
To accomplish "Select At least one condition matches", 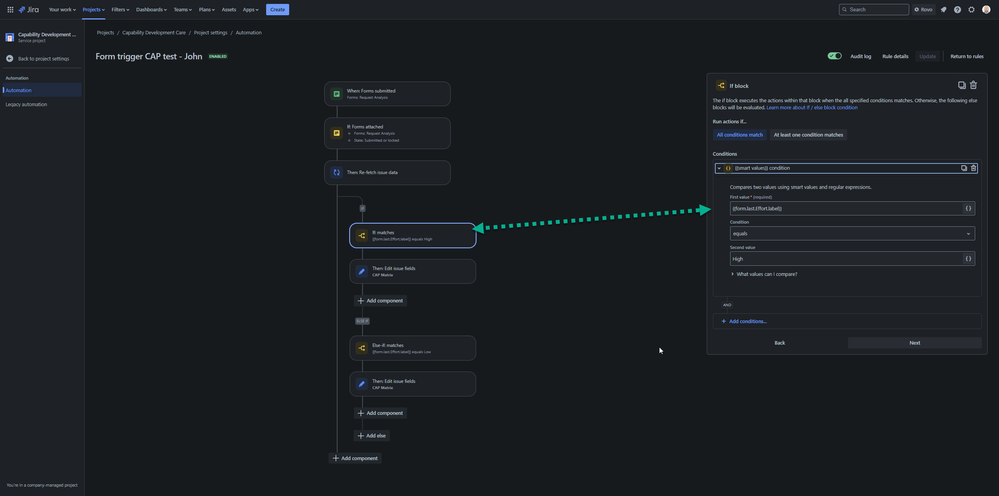I will click(x=809, y=135).
